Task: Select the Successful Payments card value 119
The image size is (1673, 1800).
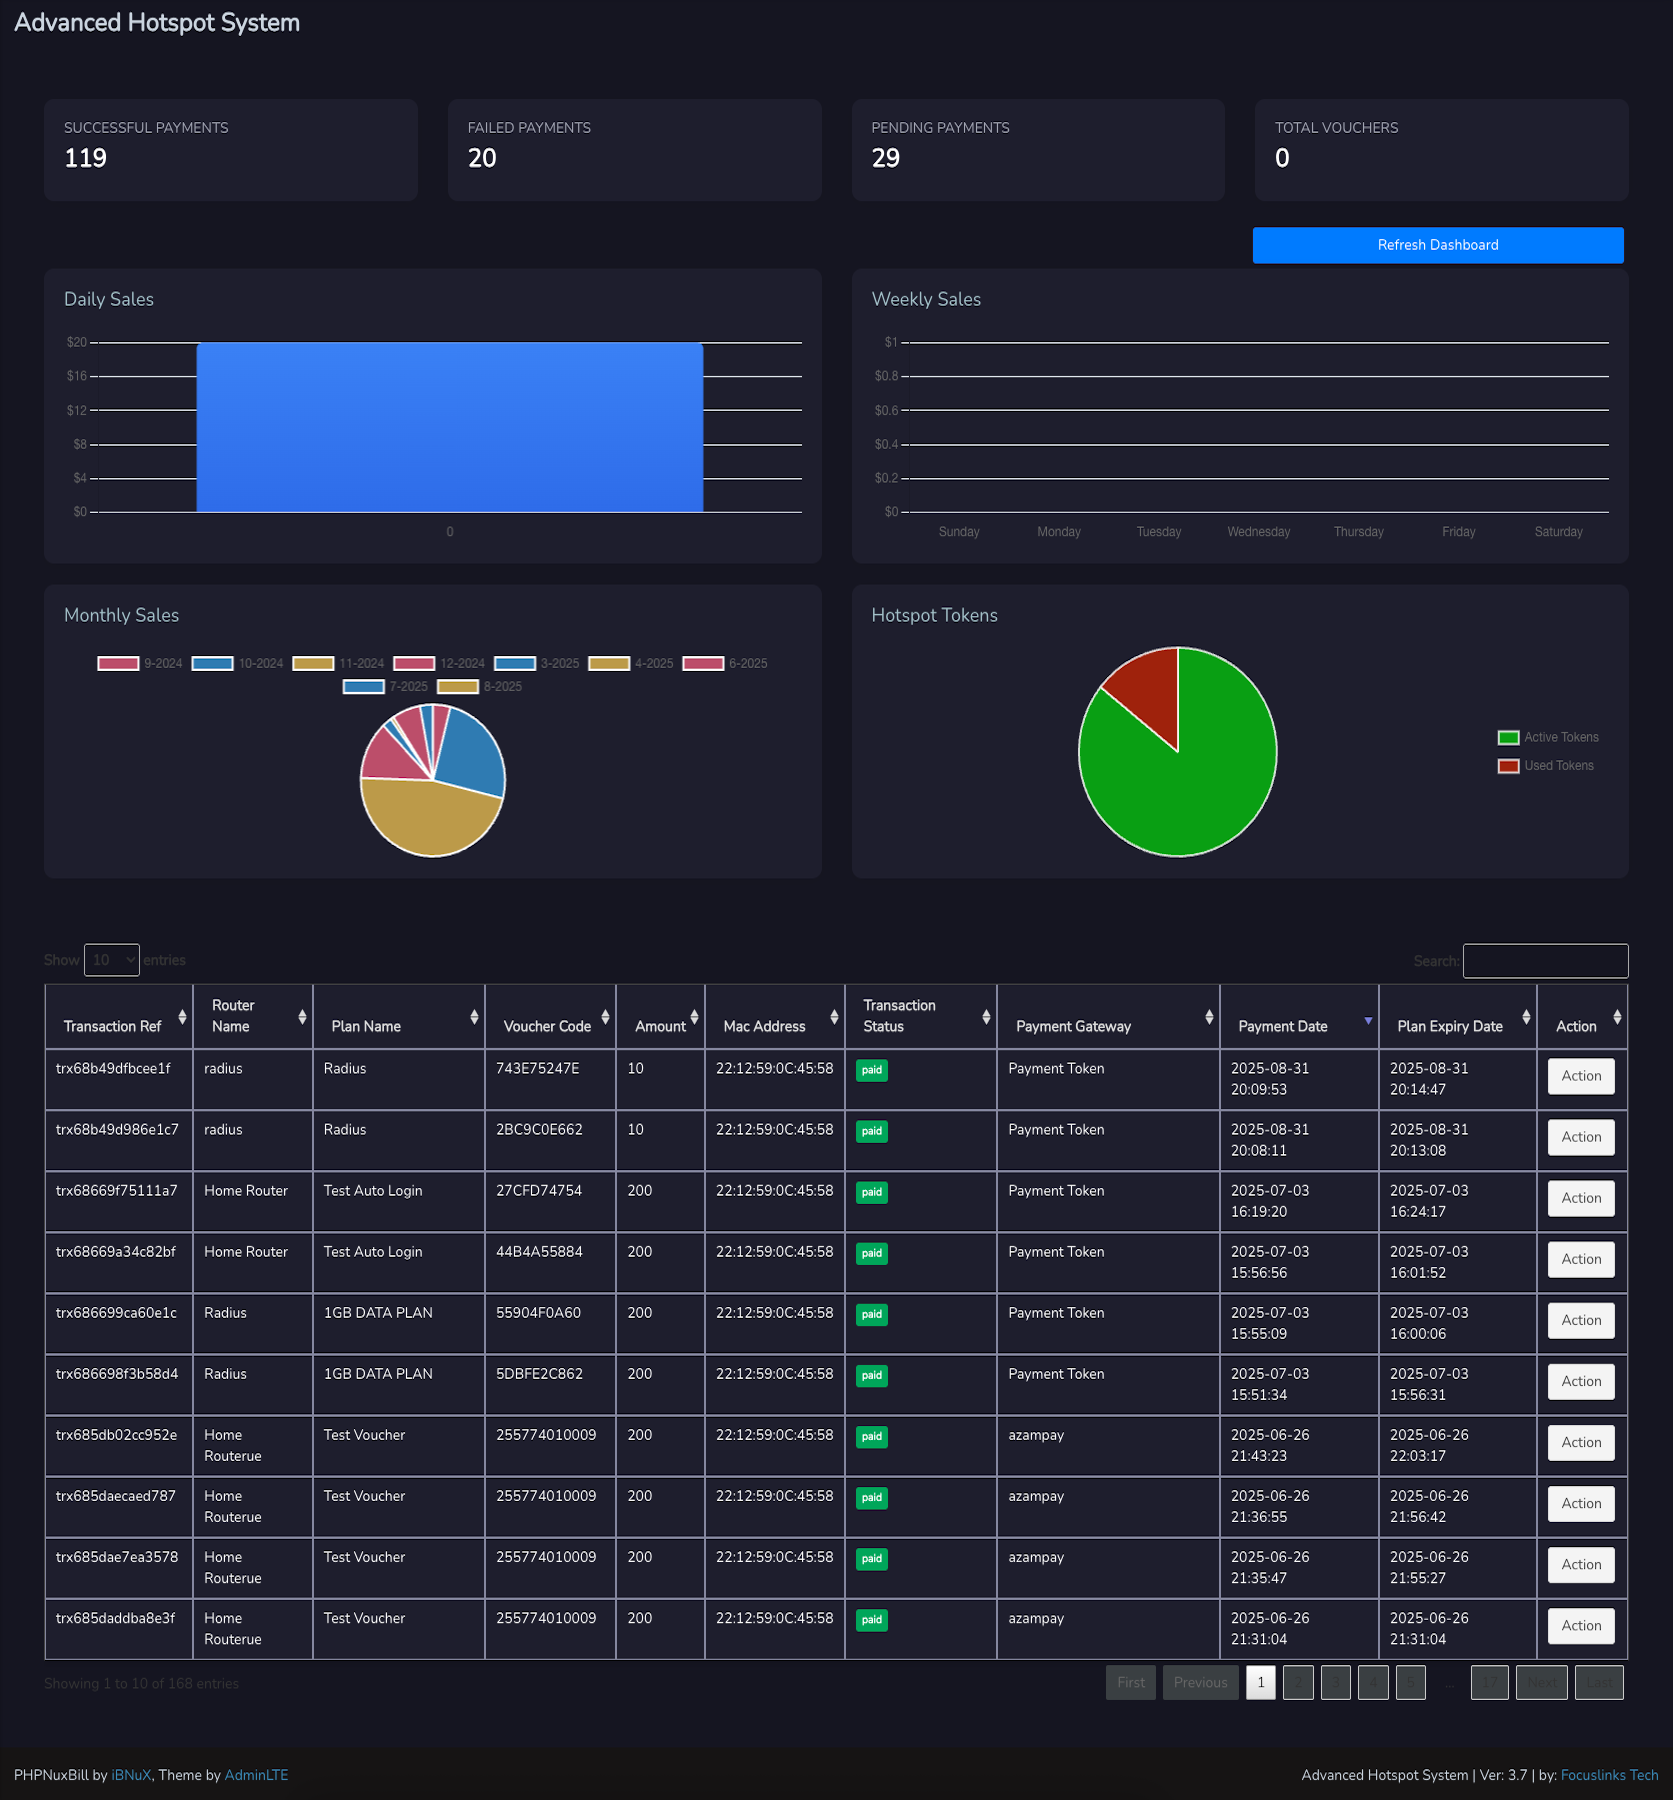Action: click(x=86, y=158)
